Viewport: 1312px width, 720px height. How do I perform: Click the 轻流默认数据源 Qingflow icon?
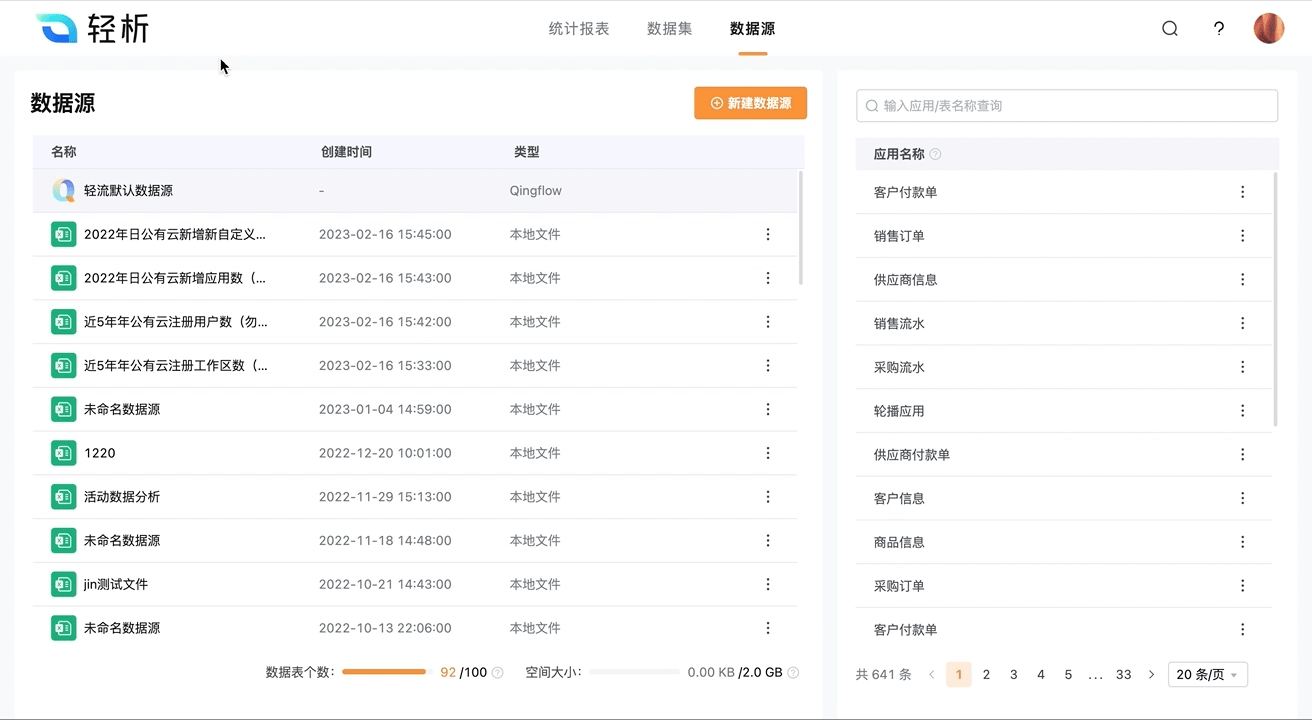coord(64,190)
